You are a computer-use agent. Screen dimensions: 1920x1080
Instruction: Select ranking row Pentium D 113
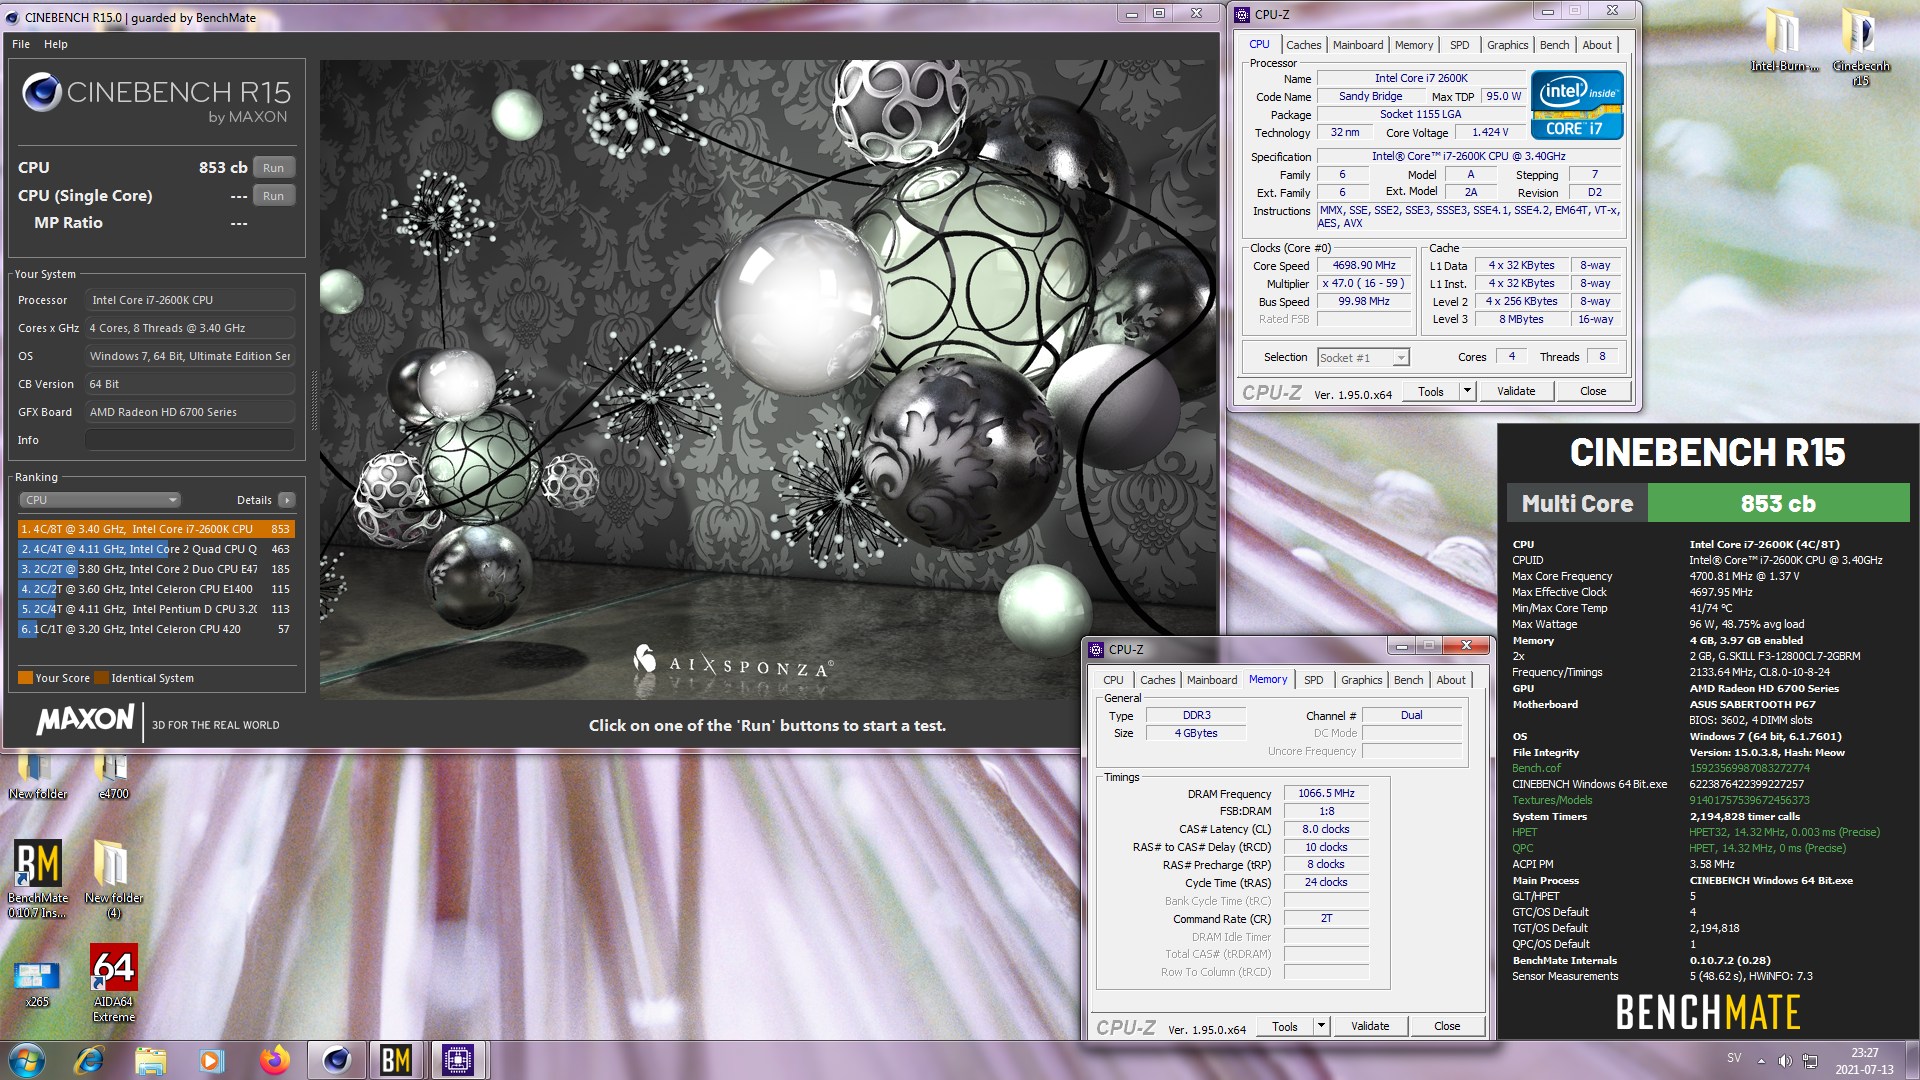pyautogui.click(x=156, y=609)
